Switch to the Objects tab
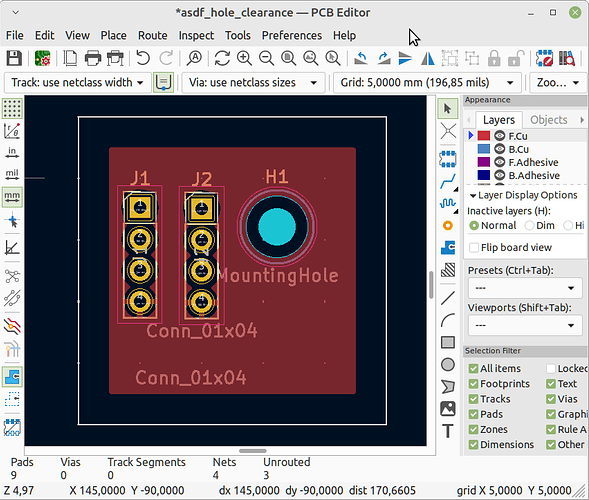Screen dimensions: 589x500 pos(548,120)
